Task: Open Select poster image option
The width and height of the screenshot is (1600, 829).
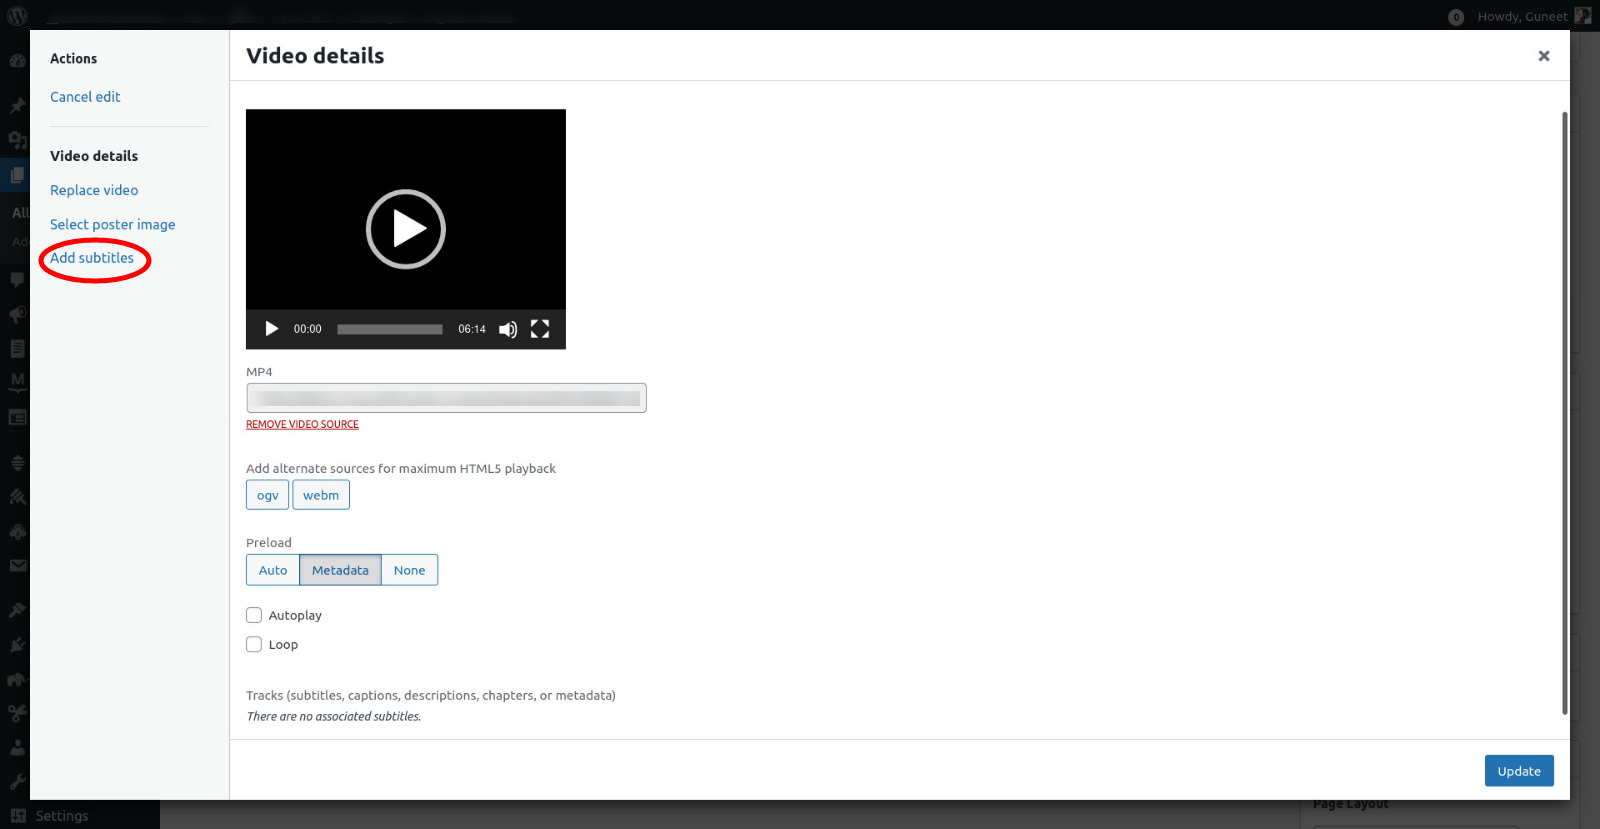Action: pyautogui.click(x=113, y=225)
